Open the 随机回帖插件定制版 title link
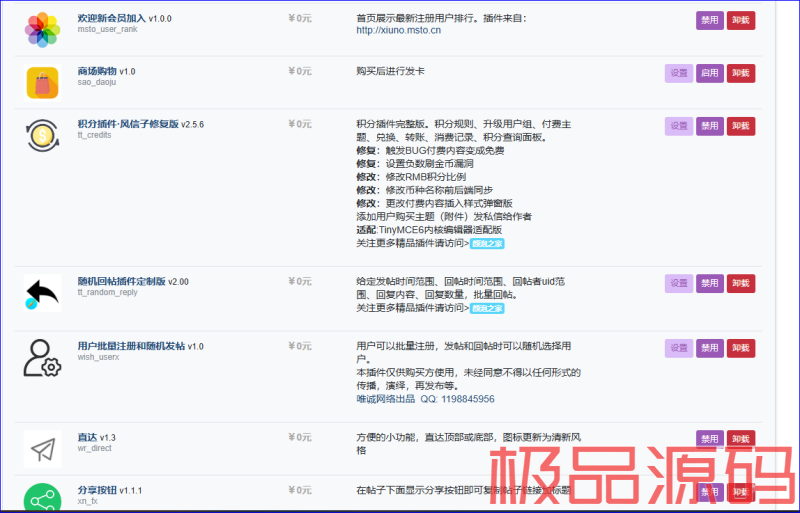800x513 pixels. tap(121, 281)
